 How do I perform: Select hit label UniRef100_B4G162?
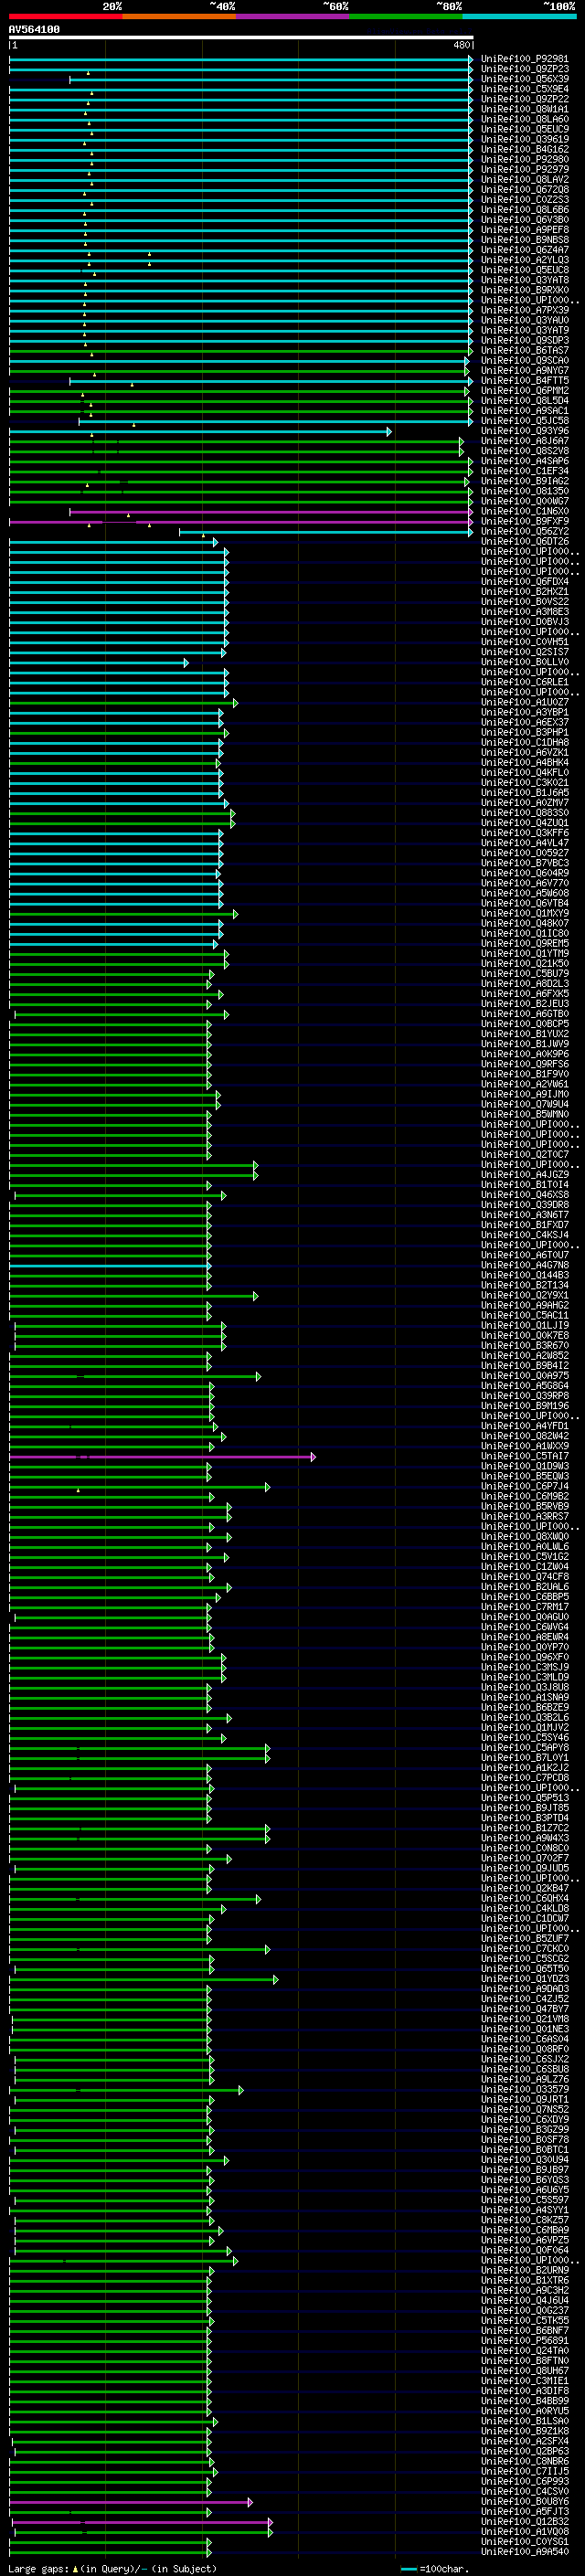click(525, 149)
